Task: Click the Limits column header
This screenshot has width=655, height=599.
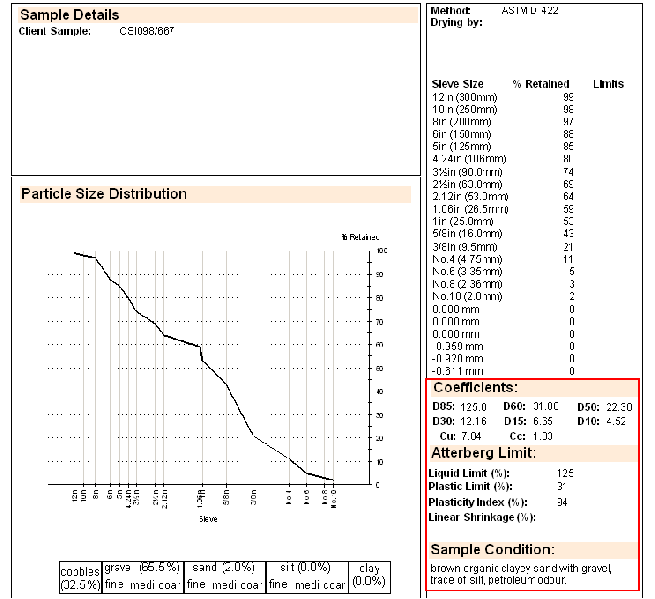Action: point(608,84)
